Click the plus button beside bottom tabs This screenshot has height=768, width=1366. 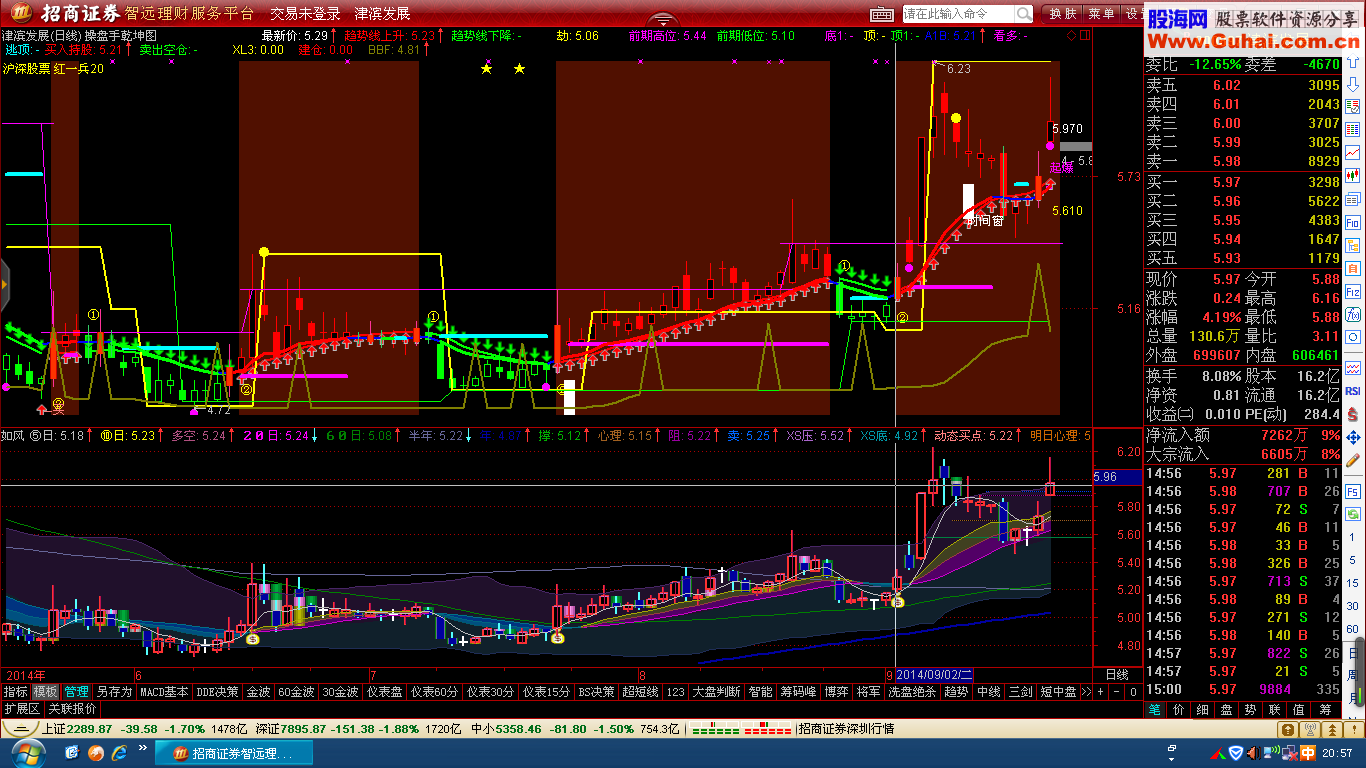click(x=1100, y=691)
